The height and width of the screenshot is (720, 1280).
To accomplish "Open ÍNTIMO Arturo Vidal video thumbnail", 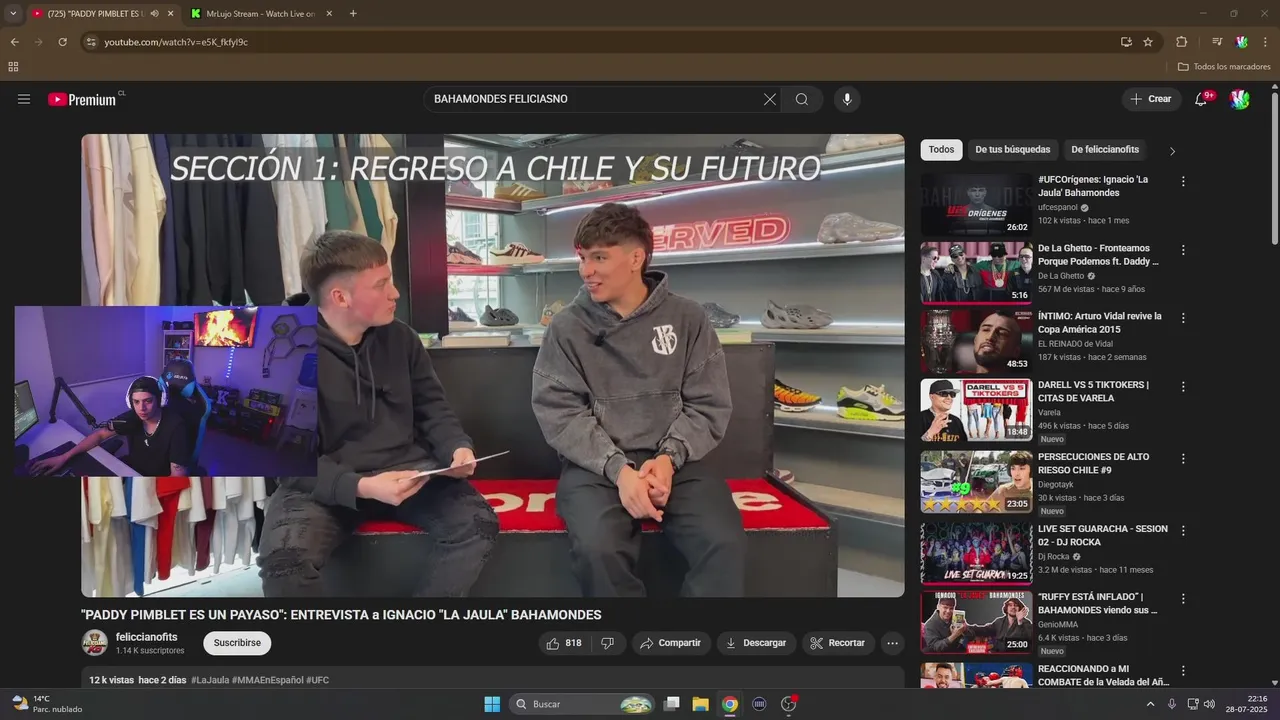I will click(x=976, y=341).
